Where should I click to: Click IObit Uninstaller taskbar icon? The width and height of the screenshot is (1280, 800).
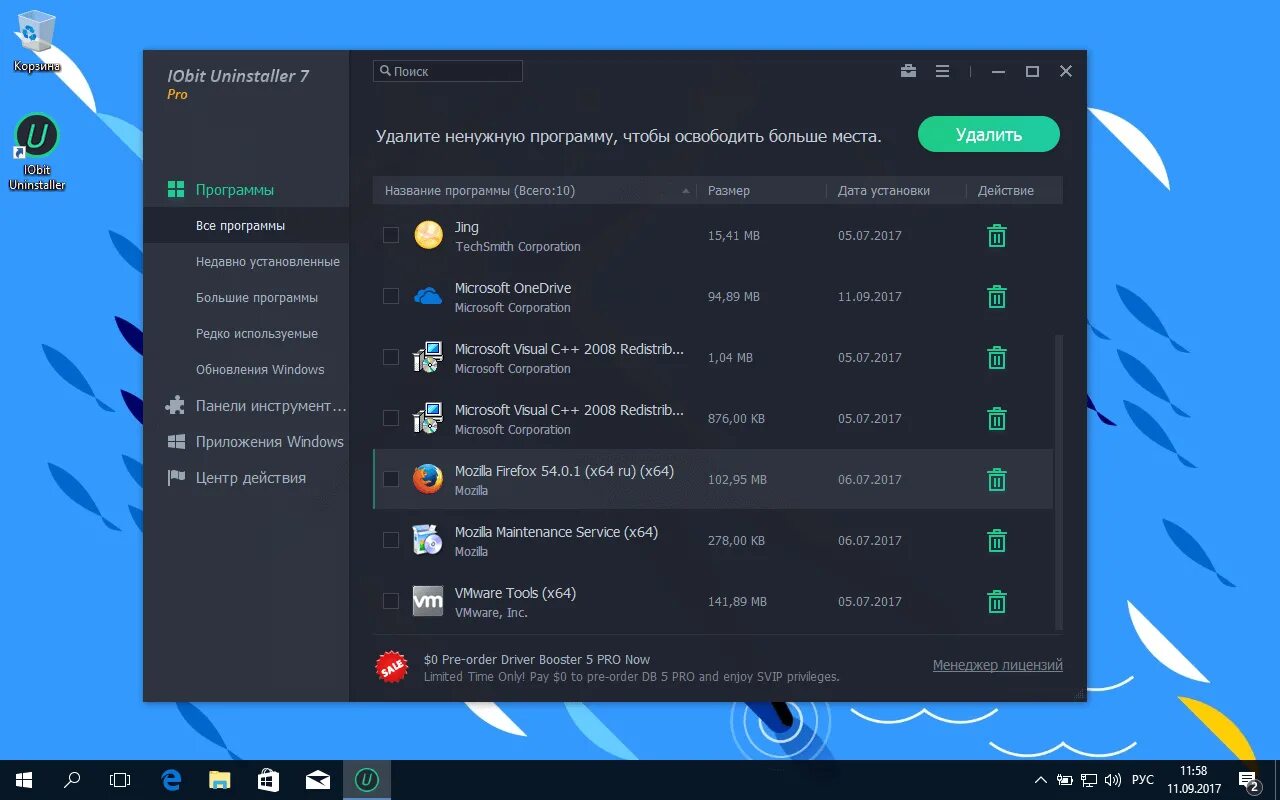[x=367, y=780]
